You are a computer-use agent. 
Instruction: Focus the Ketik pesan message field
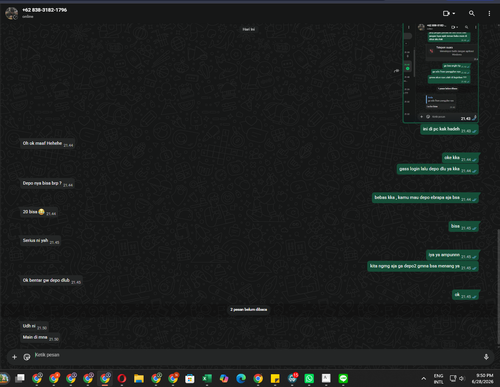tap(257, 355)
